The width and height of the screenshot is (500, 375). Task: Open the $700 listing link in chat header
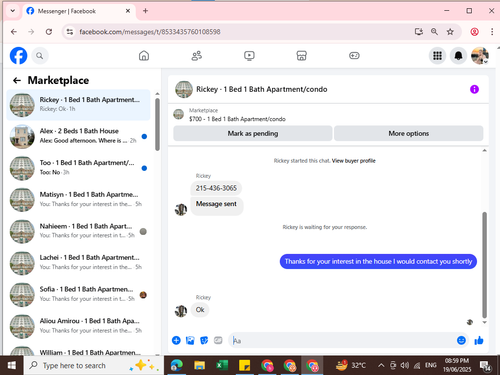click(237, 119)
